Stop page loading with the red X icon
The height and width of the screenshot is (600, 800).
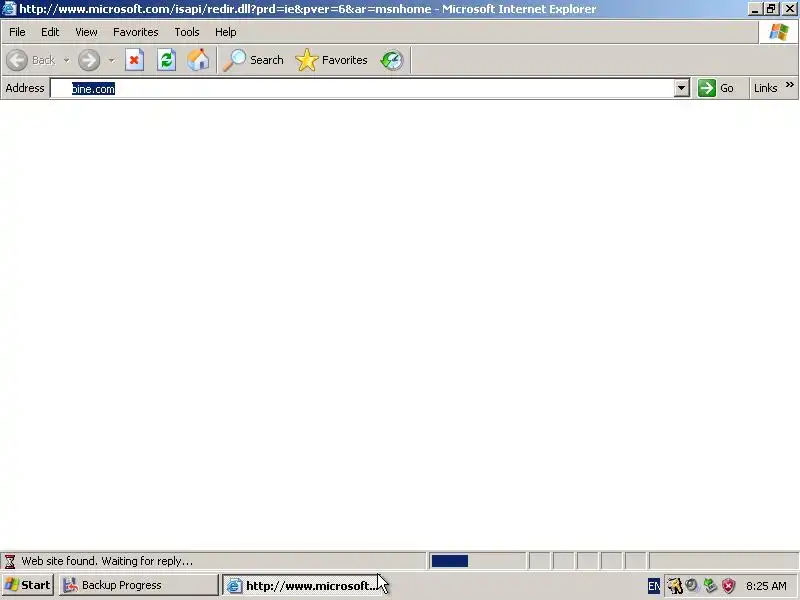(134, 60)
